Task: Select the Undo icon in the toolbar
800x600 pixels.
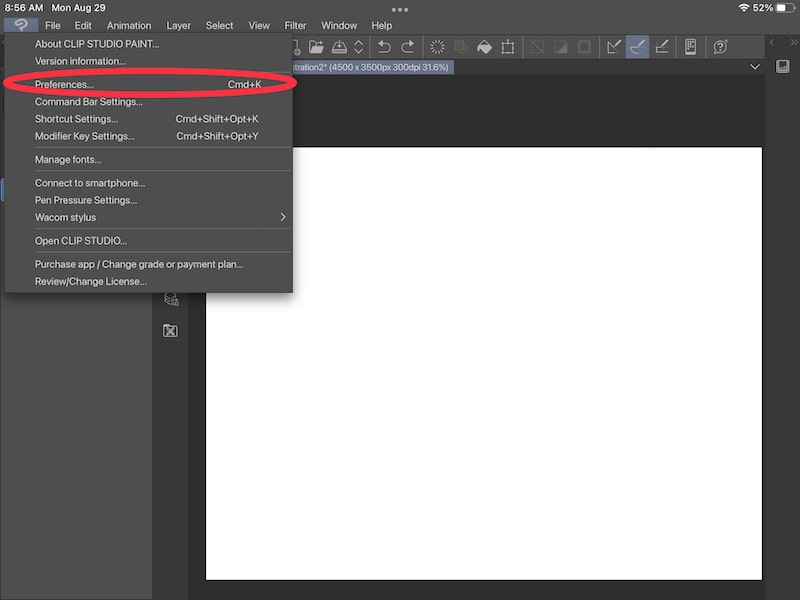Action: (383, 46)
